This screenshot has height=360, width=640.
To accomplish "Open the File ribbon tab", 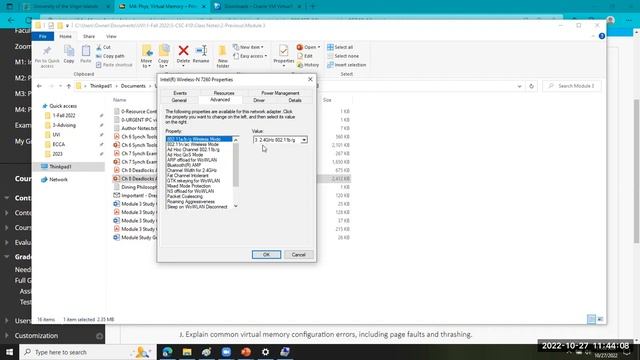I will point(42,36).
